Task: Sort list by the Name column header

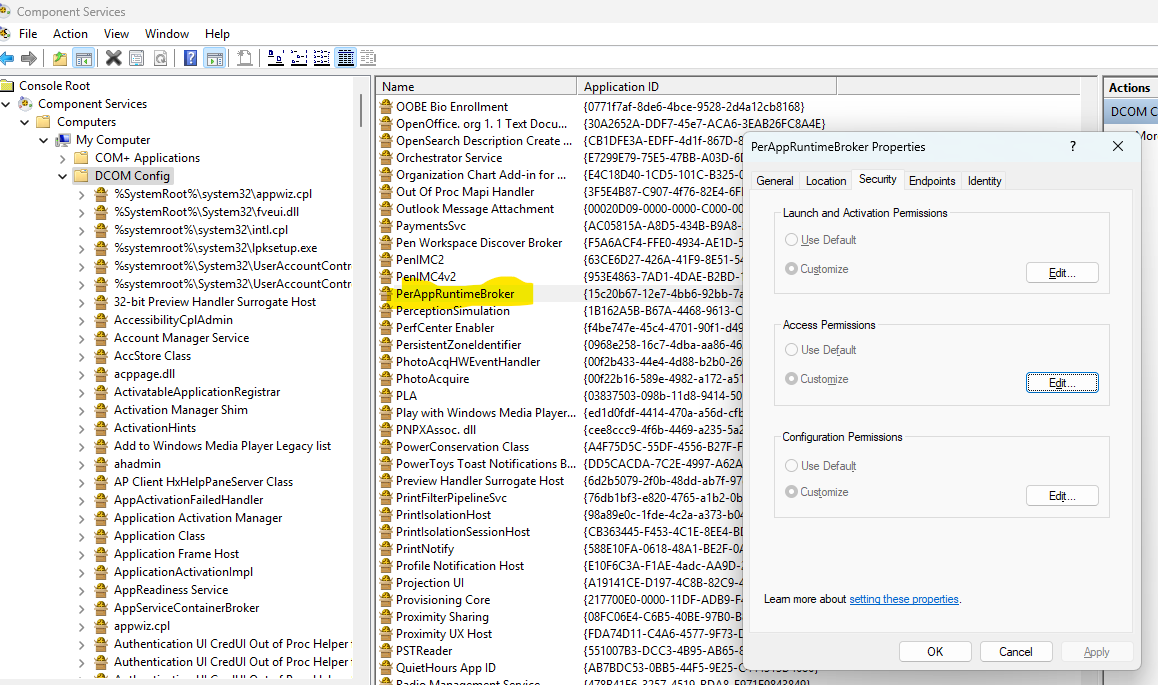Action: (476, 86)
